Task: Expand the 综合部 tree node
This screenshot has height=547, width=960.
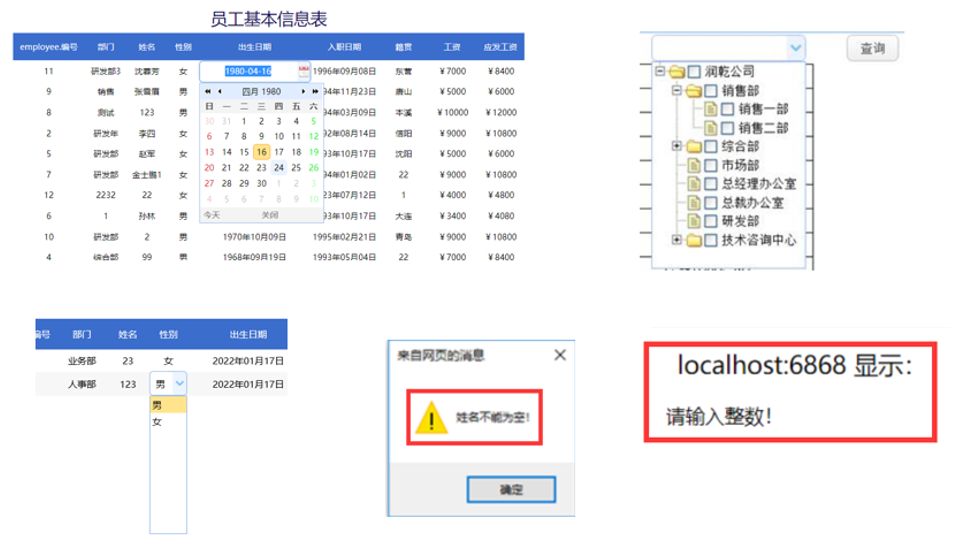Action: click(x=677, y=146)
